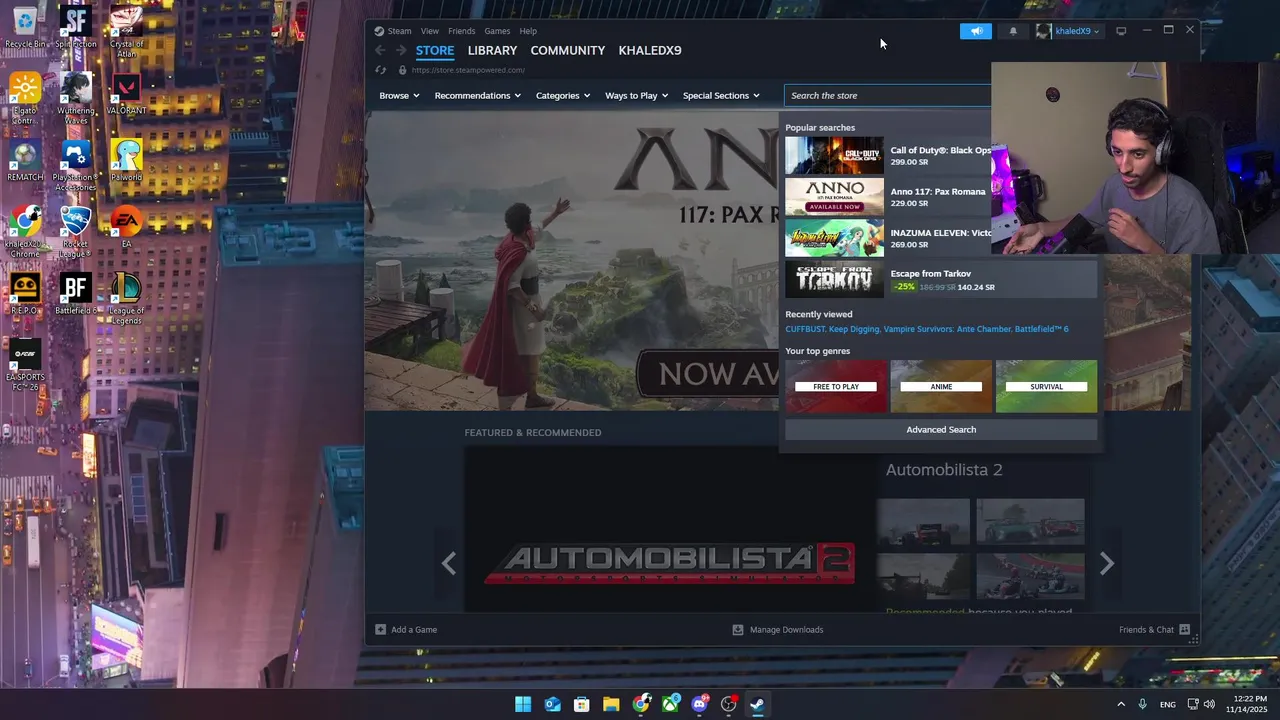The width and height of the screenshot is (1280, 720).
Task: Reload the Steam store page
Action: 380,70
